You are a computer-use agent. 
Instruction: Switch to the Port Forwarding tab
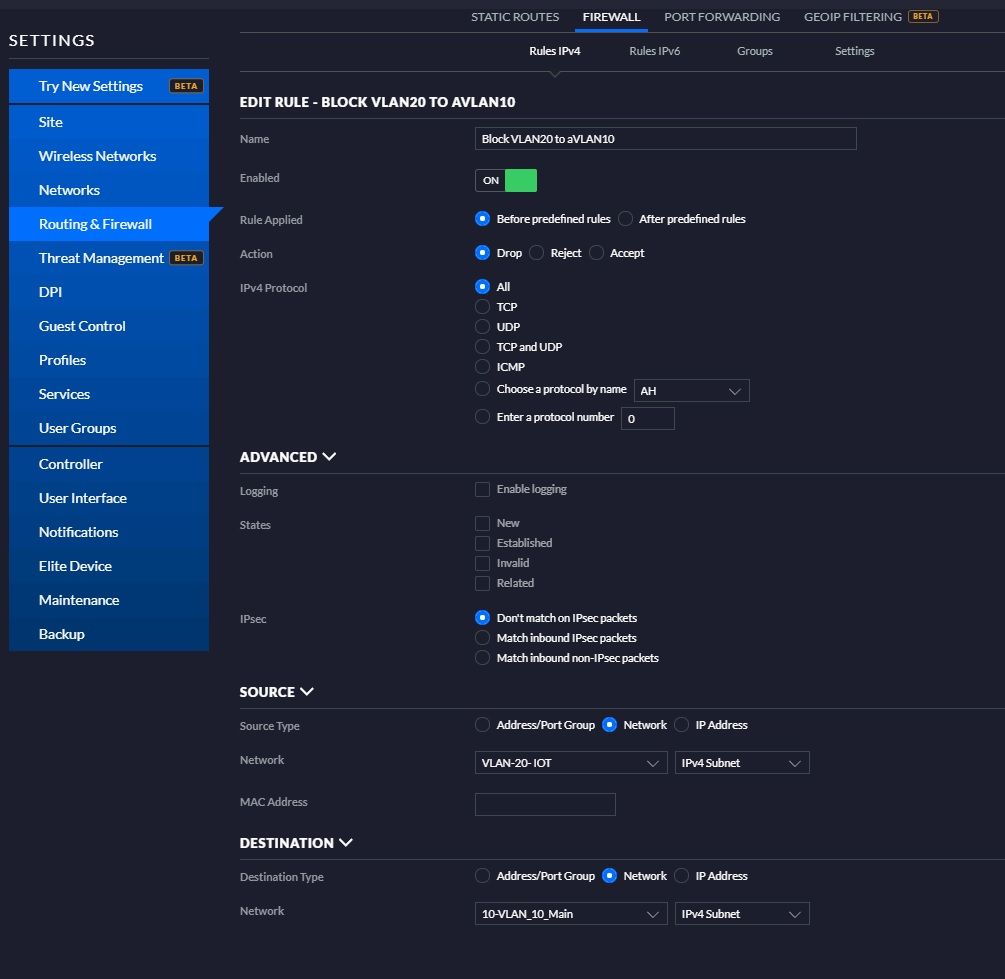722,17
